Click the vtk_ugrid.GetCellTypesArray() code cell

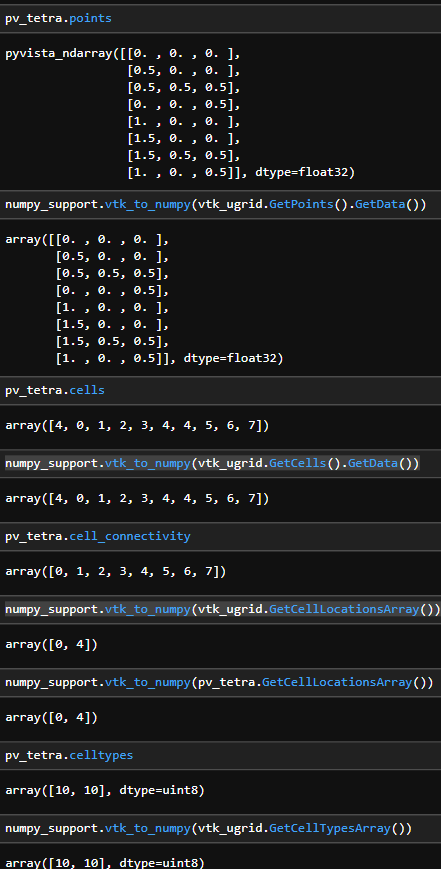point(220,829)
